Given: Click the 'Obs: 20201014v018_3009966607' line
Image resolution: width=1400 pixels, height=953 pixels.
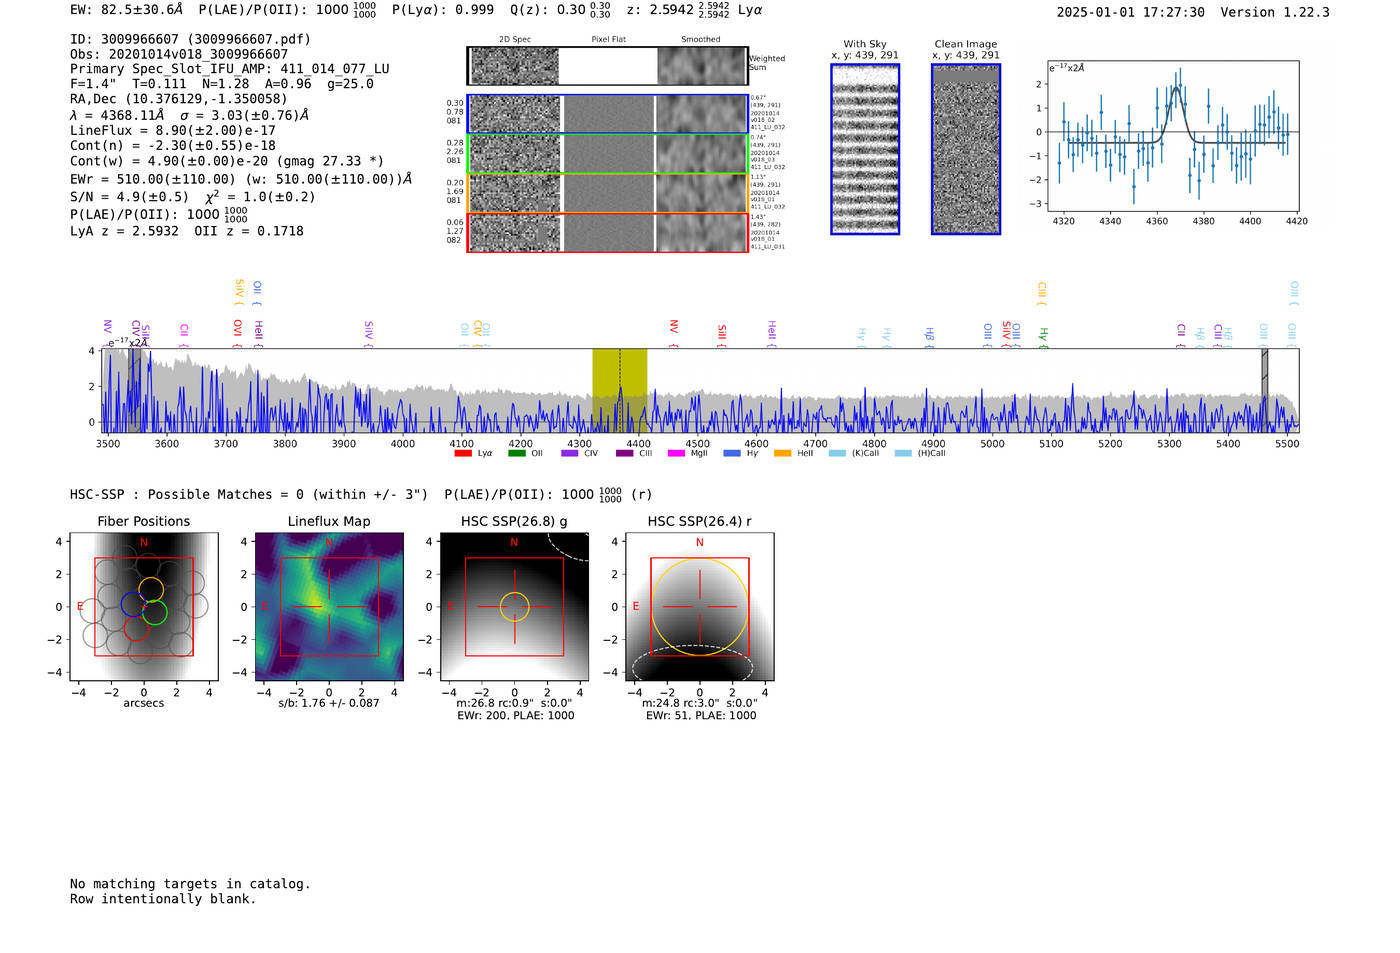Looking at the screenshot, I should [179, 54].
